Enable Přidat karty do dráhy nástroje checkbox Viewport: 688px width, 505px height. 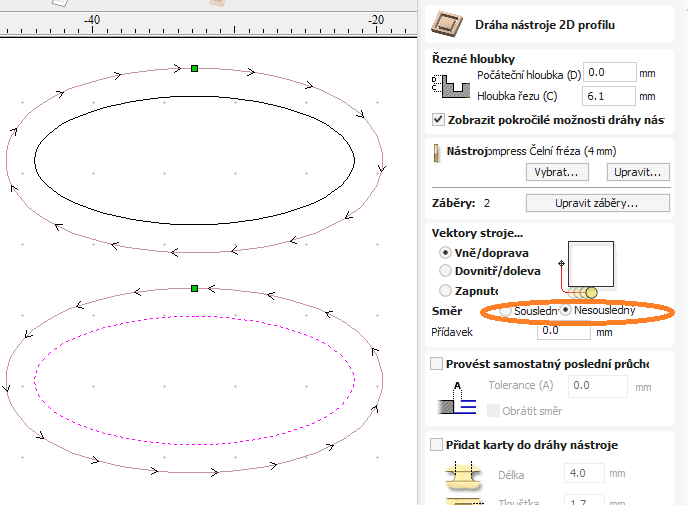[x=436, y=444]
